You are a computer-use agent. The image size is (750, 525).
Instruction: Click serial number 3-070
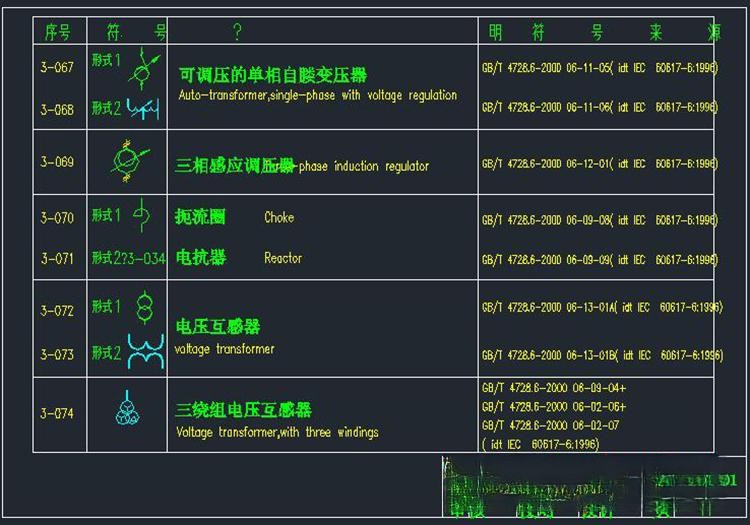57,219
